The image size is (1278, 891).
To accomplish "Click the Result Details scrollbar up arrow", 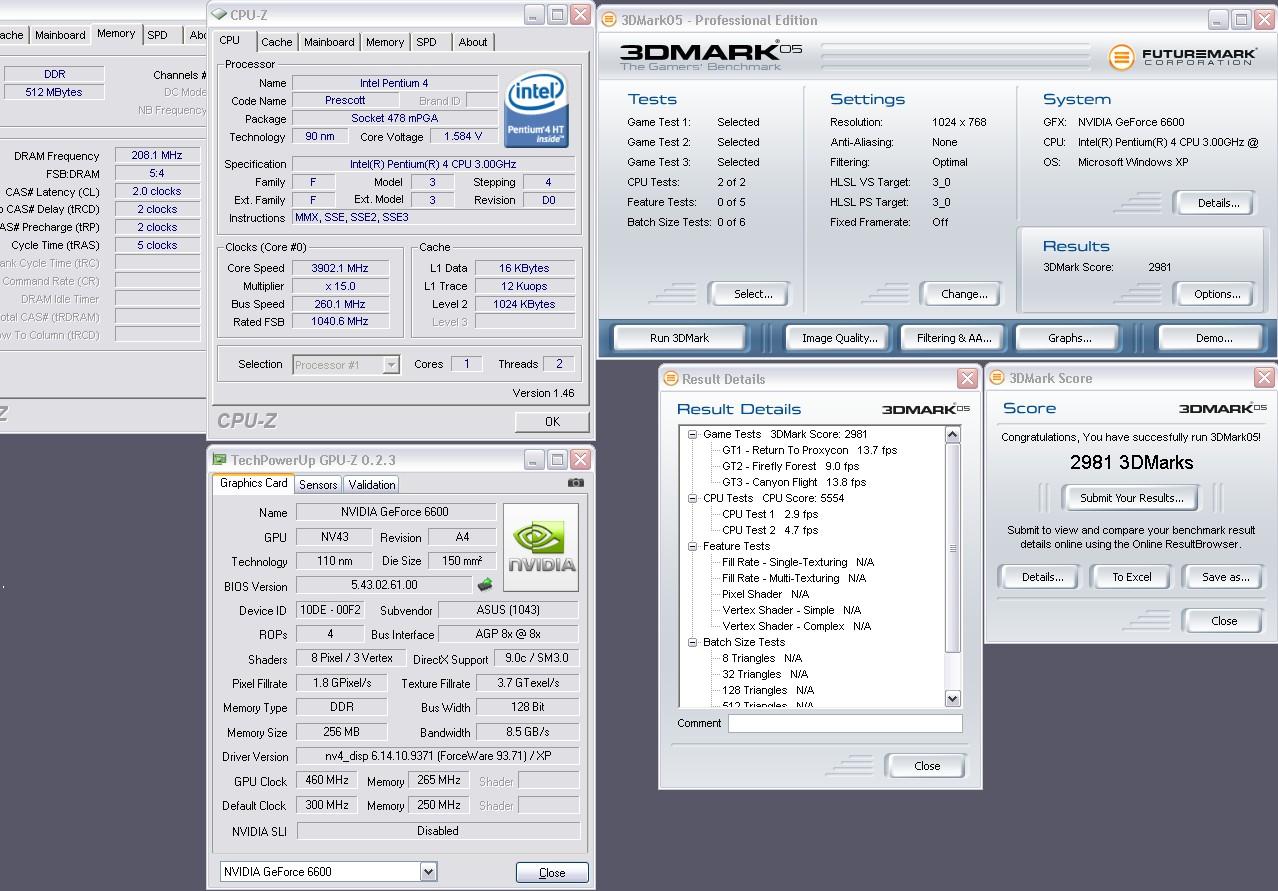I will click(x=952, y=434).
